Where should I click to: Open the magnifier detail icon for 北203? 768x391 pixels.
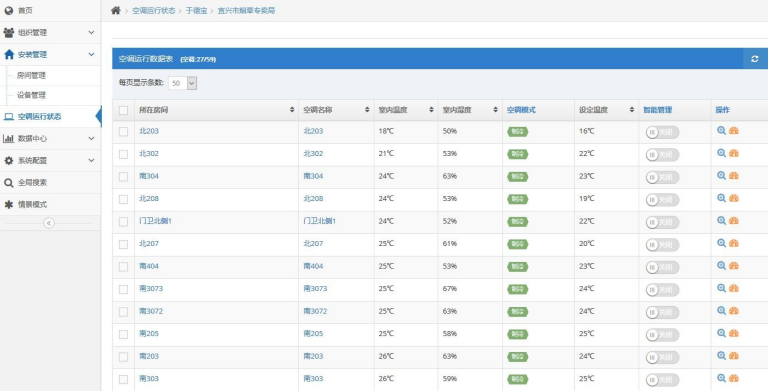721,130
